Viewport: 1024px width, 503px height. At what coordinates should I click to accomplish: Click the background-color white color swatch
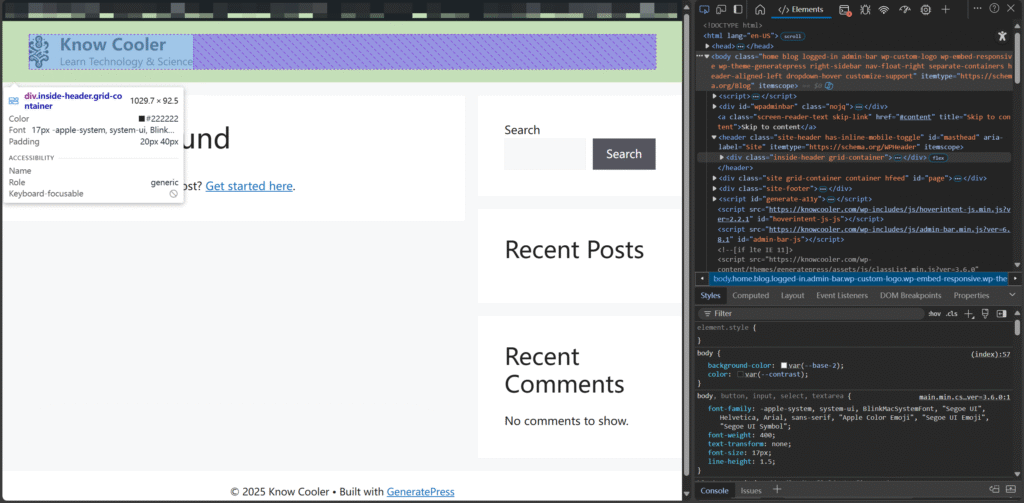[x=784, y=366]
